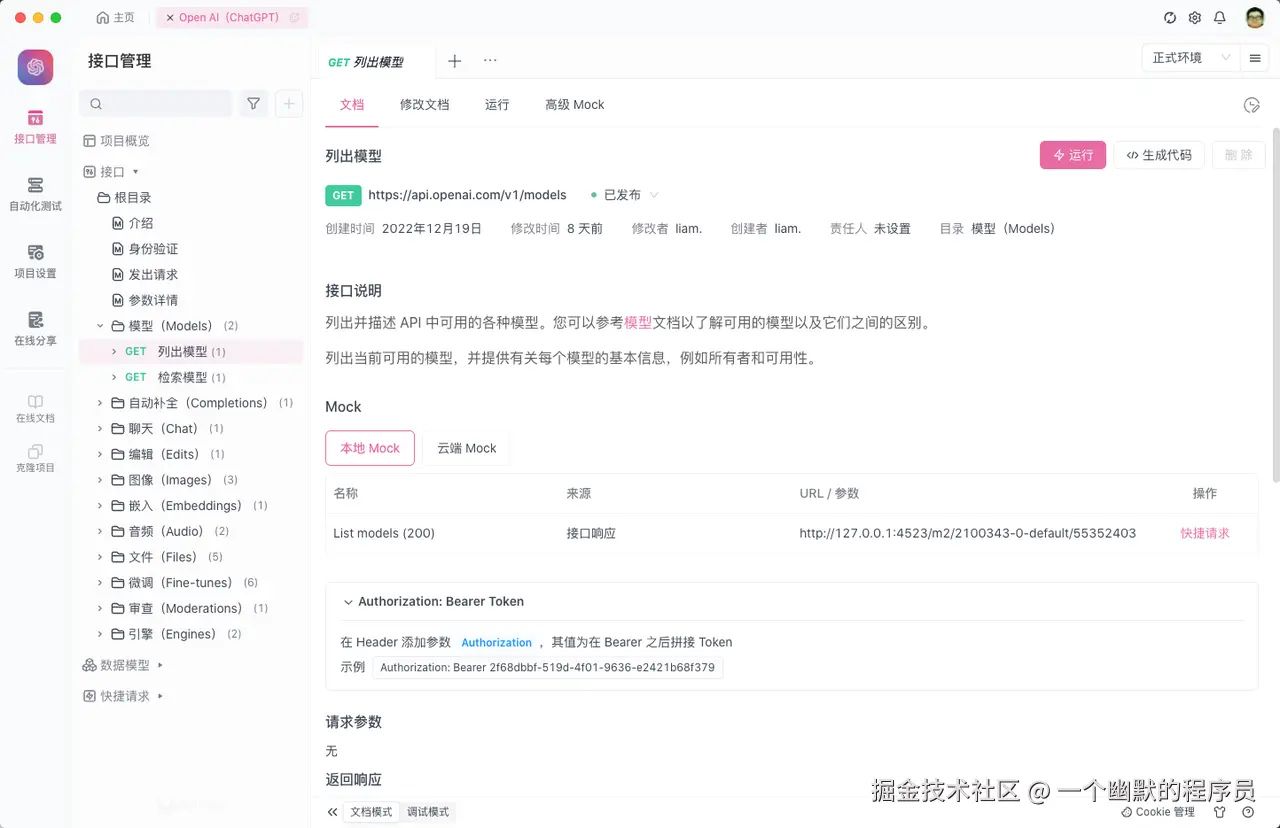The image size is (1280, 828).
Task: Open the 身份验证 document
Action: (x=153, y=249)
